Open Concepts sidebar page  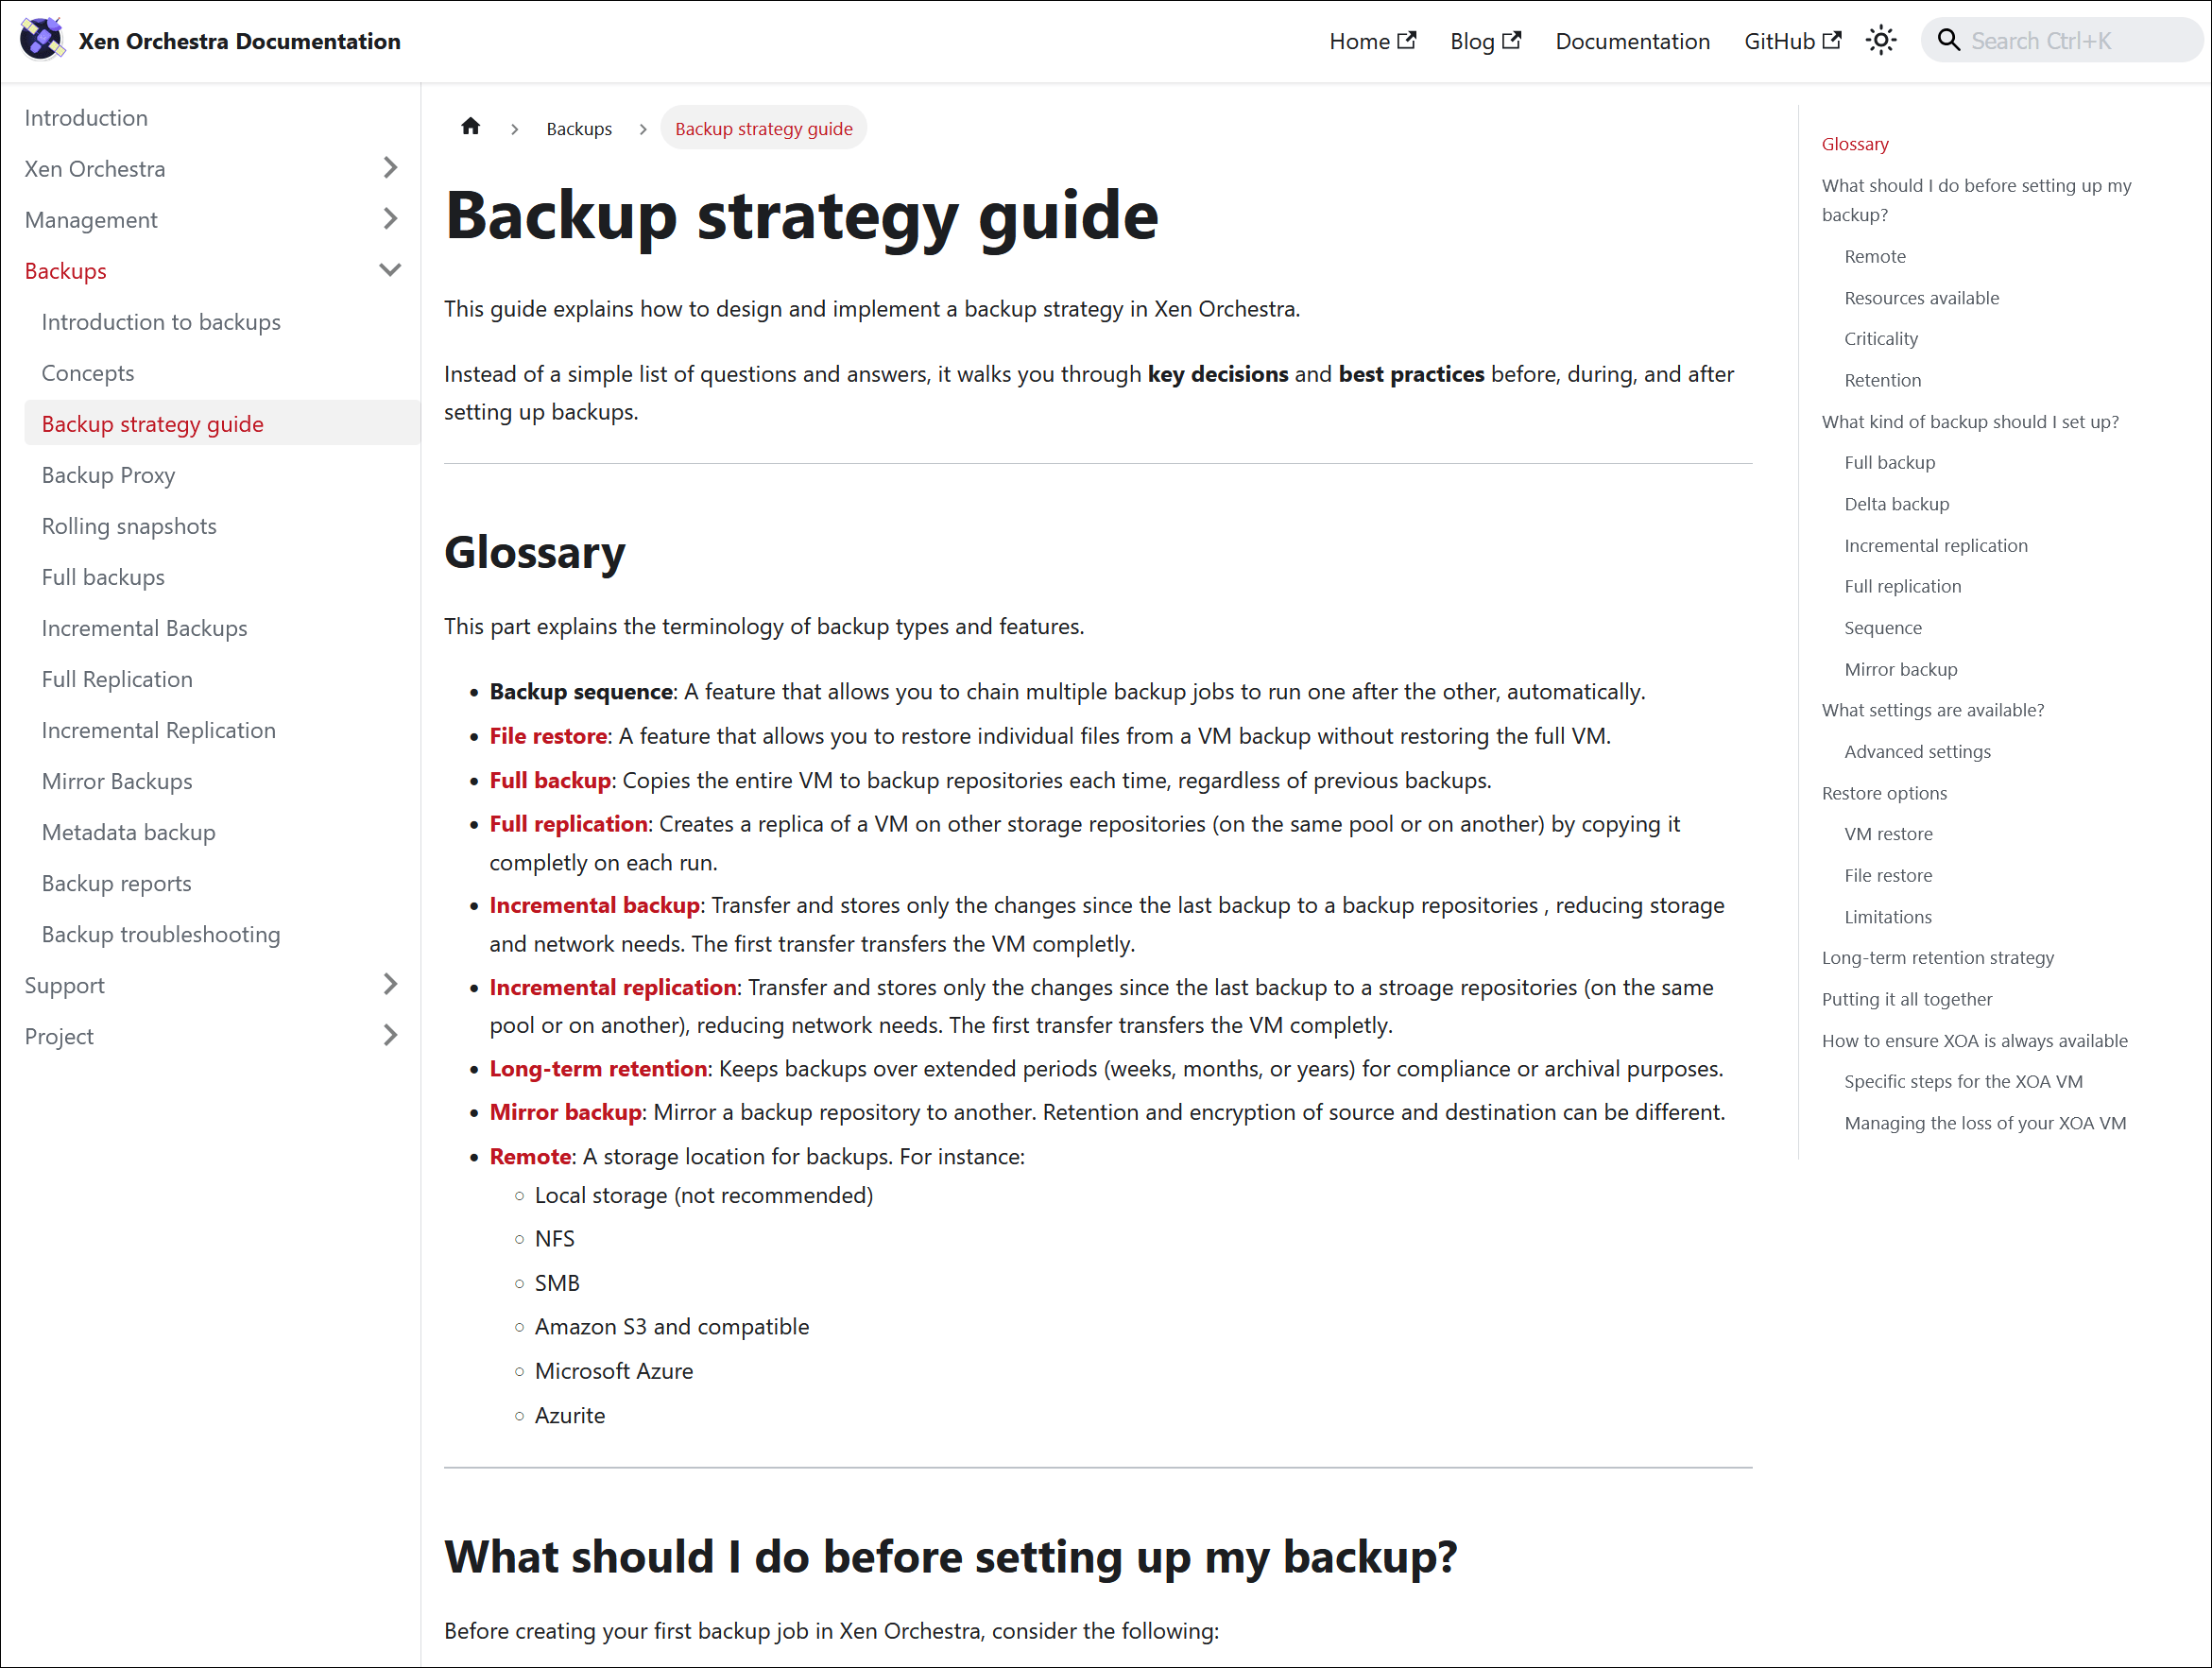[x=88, y=373]
